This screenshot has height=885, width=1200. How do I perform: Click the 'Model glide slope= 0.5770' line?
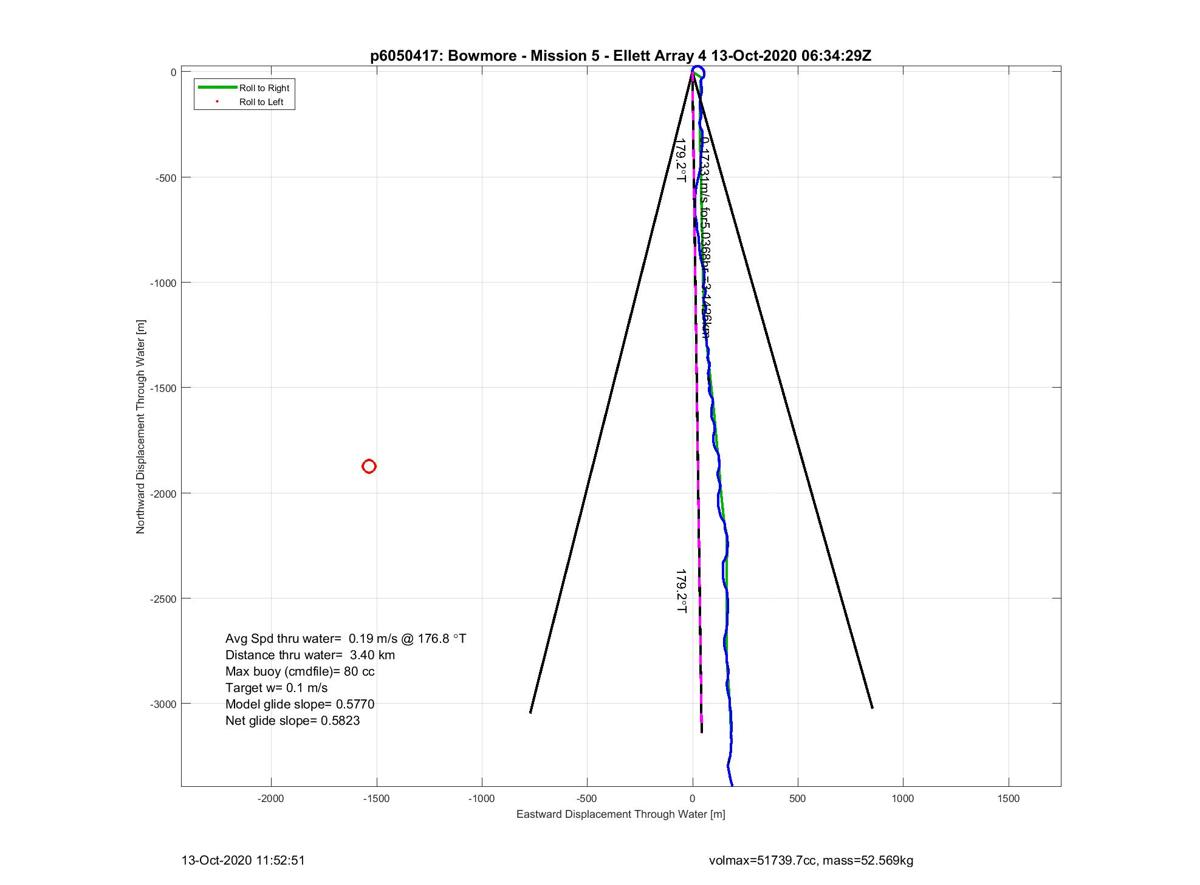coord(300,704)
